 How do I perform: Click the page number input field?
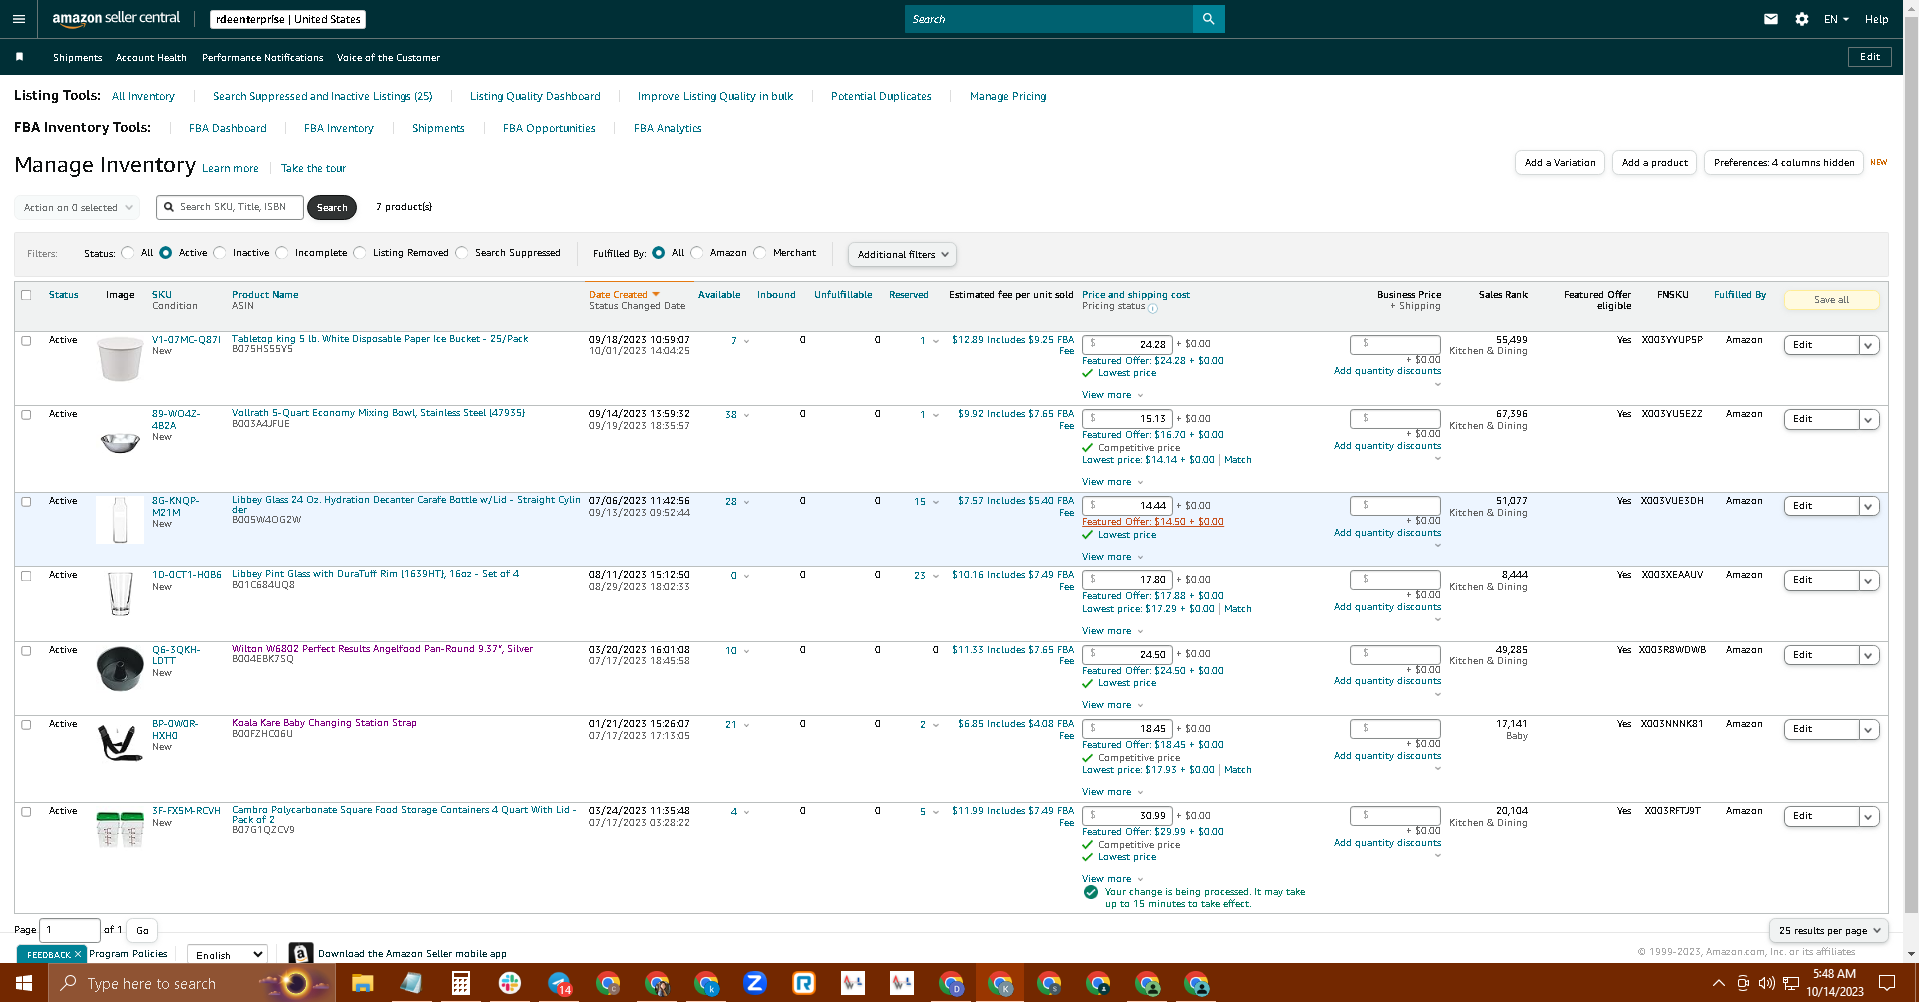[70, 930]
